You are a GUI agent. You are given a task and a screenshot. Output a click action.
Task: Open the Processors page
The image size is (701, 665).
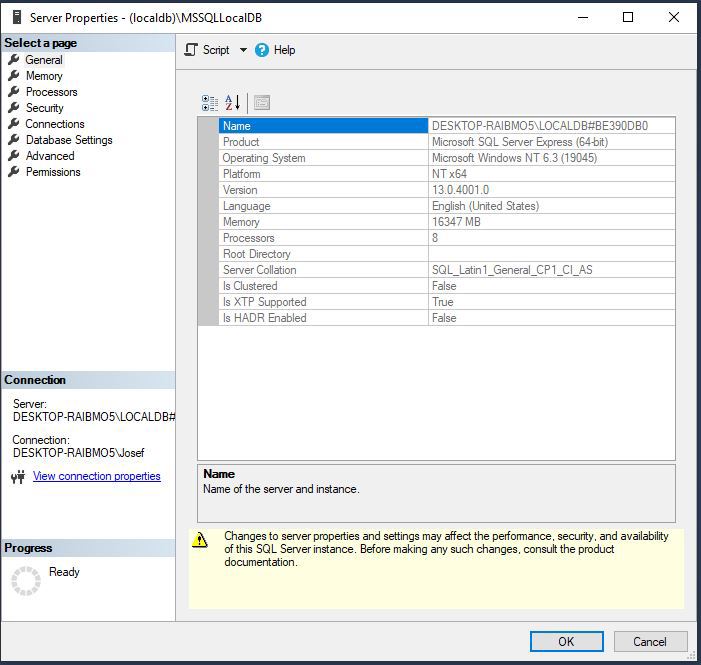pyautogui.click(x=51, y=92)
